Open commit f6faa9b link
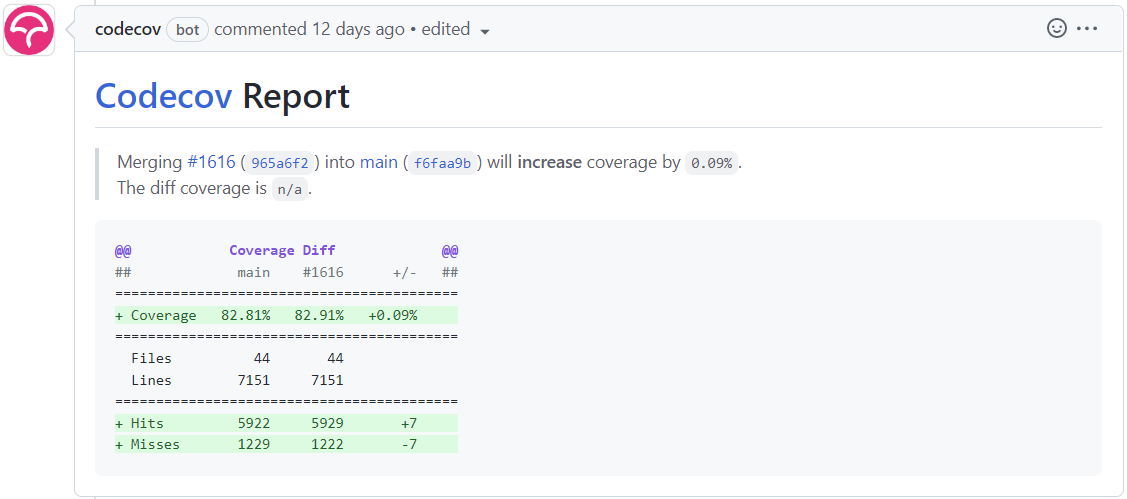The height and width of the screenshot is (499, 1127). pos(443,163)
